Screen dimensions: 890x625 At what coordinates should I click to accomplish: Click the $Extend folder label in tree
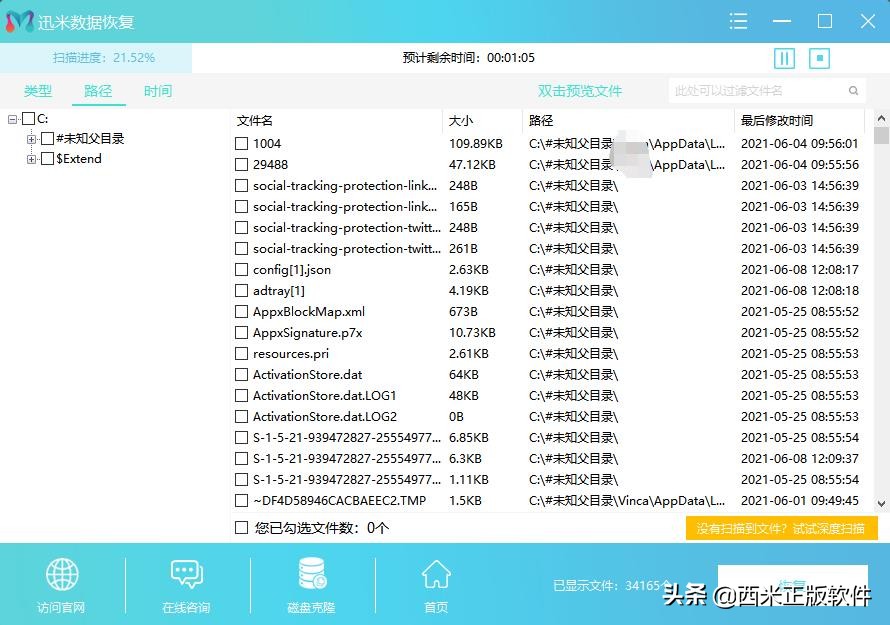pyautogui.click(x=79, y=158)
